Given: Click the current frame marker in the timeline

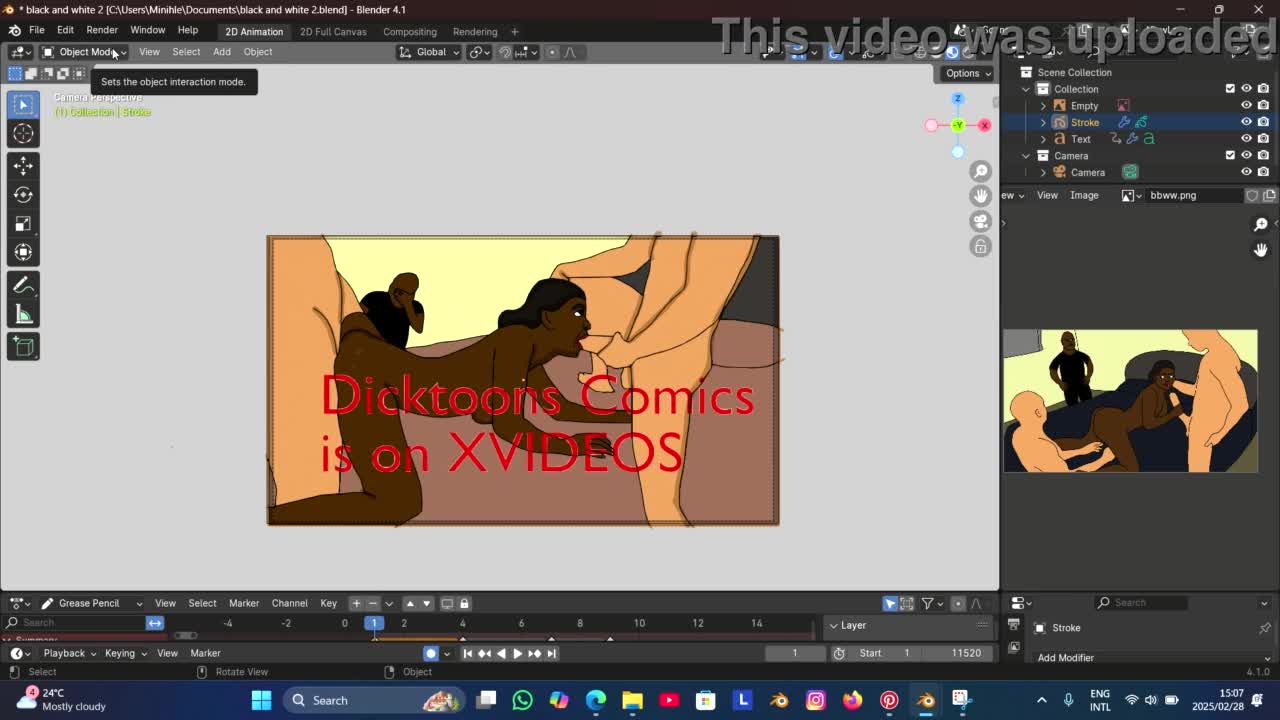Looking at the screenshot, I should tap(374, 623).
